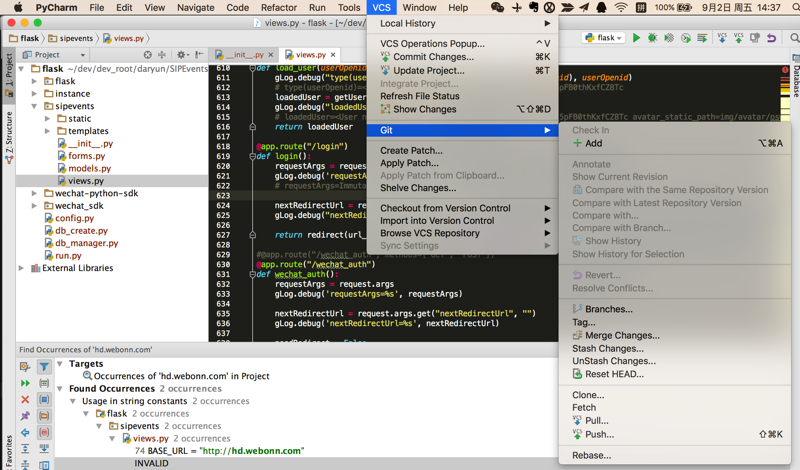This screenshot has width=800, height=470.
Task: Pin the Find Occurrences results tab
Action: 25,416
